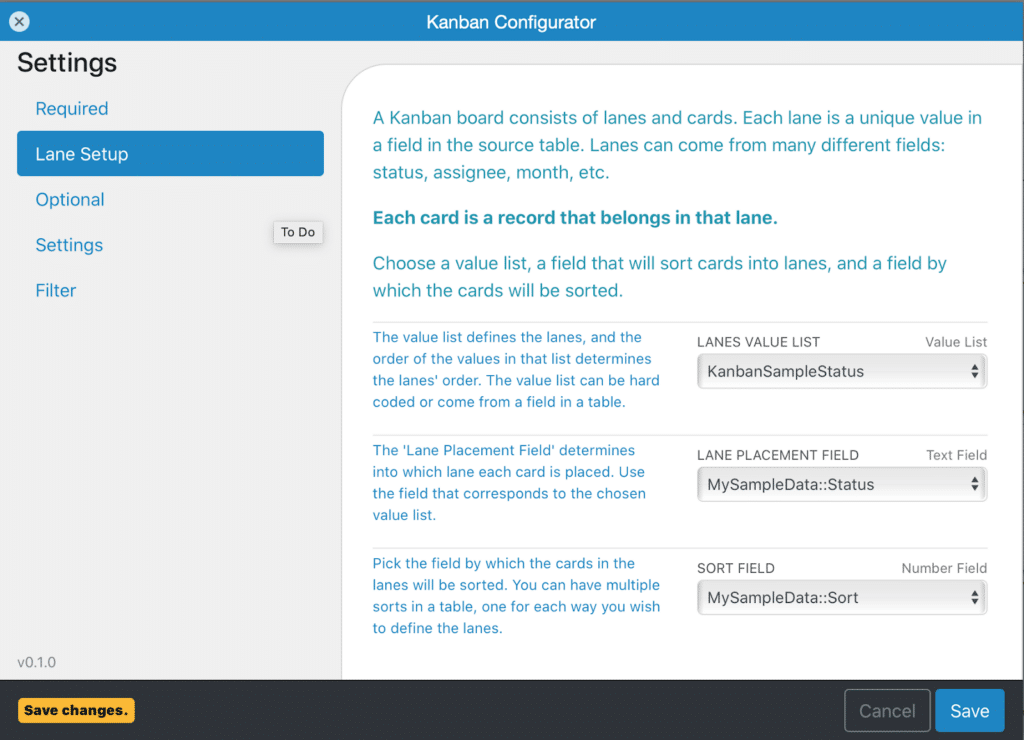Click the v0.1.0 version label
This screenshot has width=1024, height=740.
37,662
